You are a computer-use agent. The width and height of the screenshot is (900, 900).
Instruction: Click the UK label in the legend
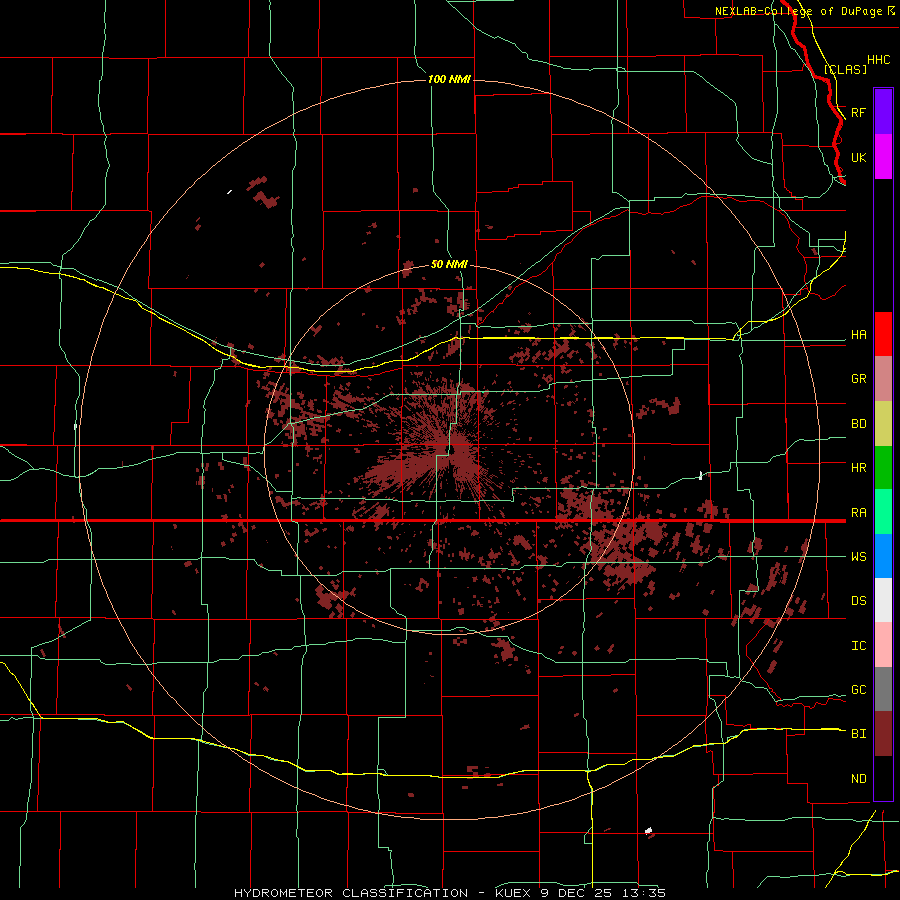(858, 158)
